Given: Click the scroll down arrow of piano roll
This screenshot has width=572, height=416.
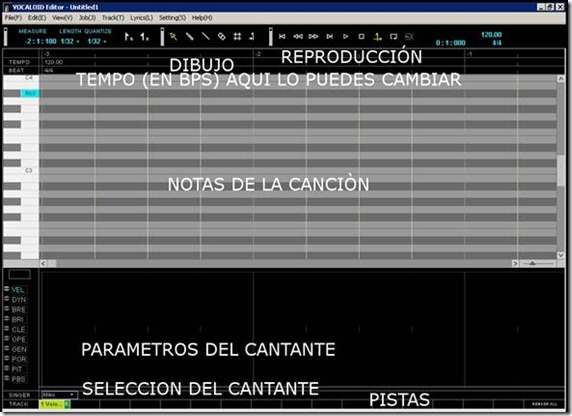Looking at the screenshot, I should [560, 255].
